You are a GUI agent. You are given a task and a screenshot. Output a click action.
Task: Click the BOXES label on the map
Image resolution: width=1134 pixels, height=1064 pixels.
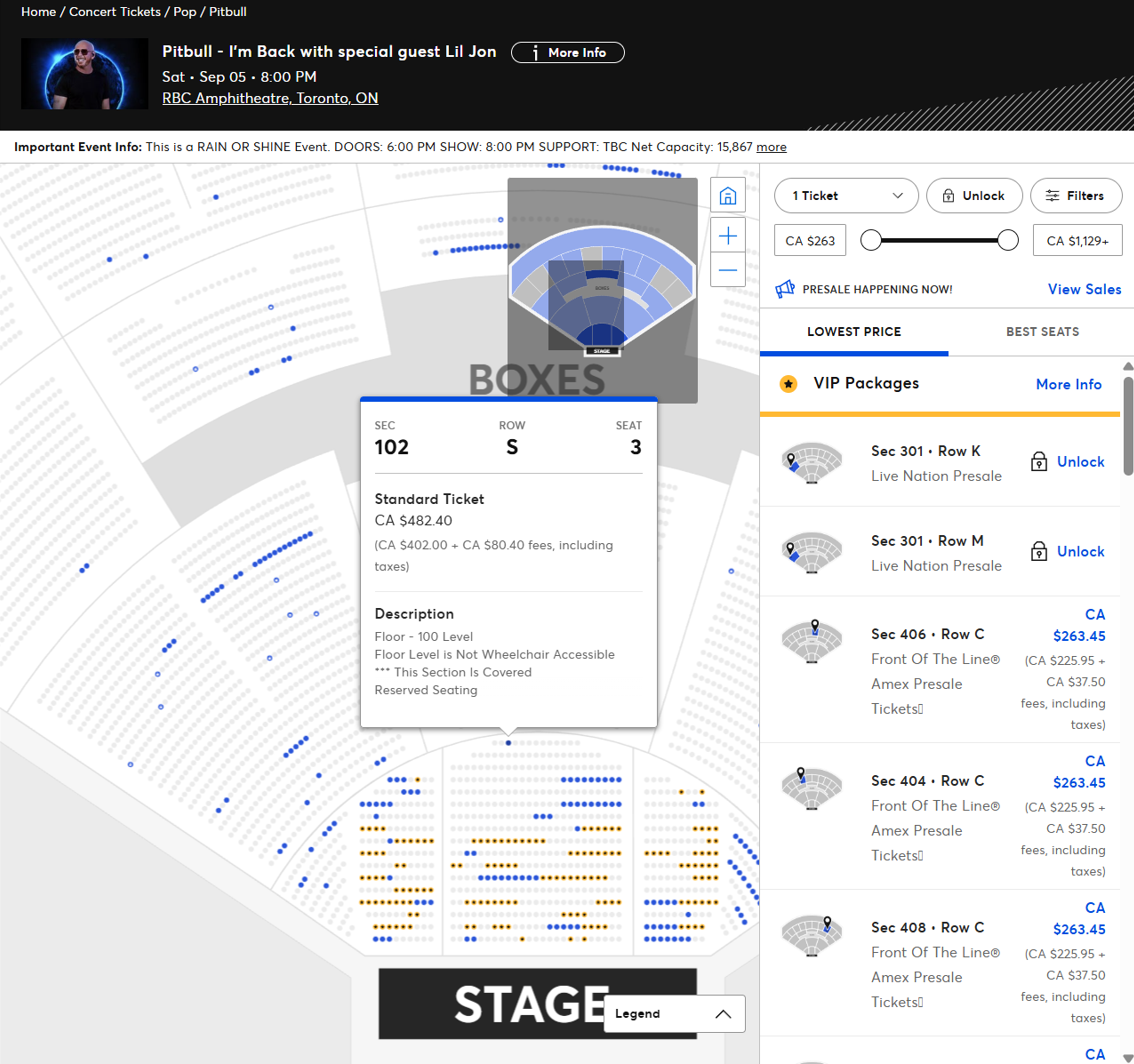point(537,380)
